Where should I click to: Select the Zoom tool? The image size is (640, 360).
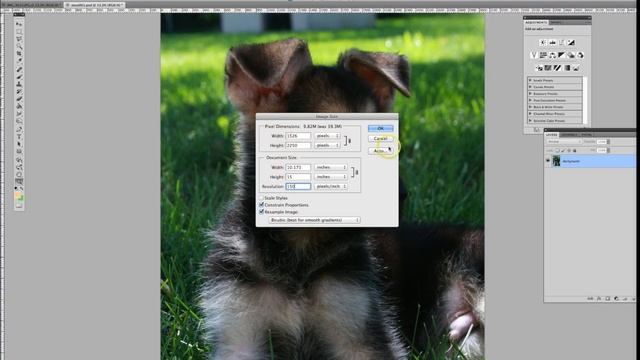[19, 182]
